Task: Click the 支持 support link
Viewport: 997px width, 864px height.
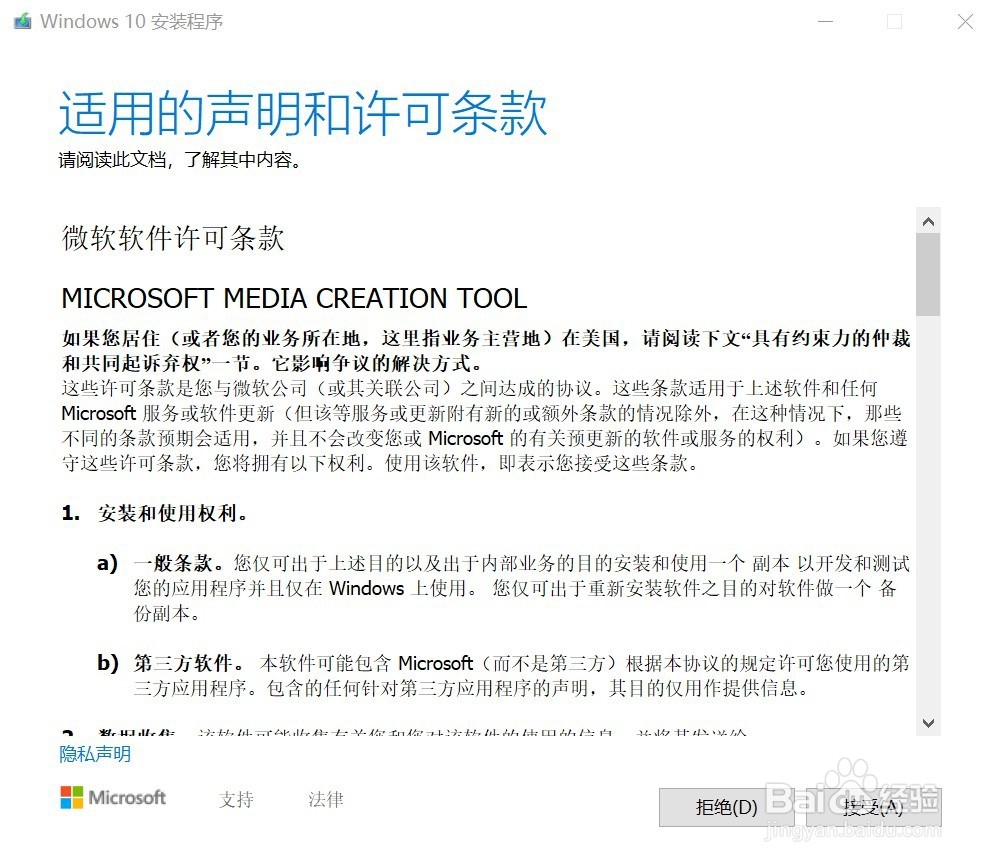Action: coord(236,799)
